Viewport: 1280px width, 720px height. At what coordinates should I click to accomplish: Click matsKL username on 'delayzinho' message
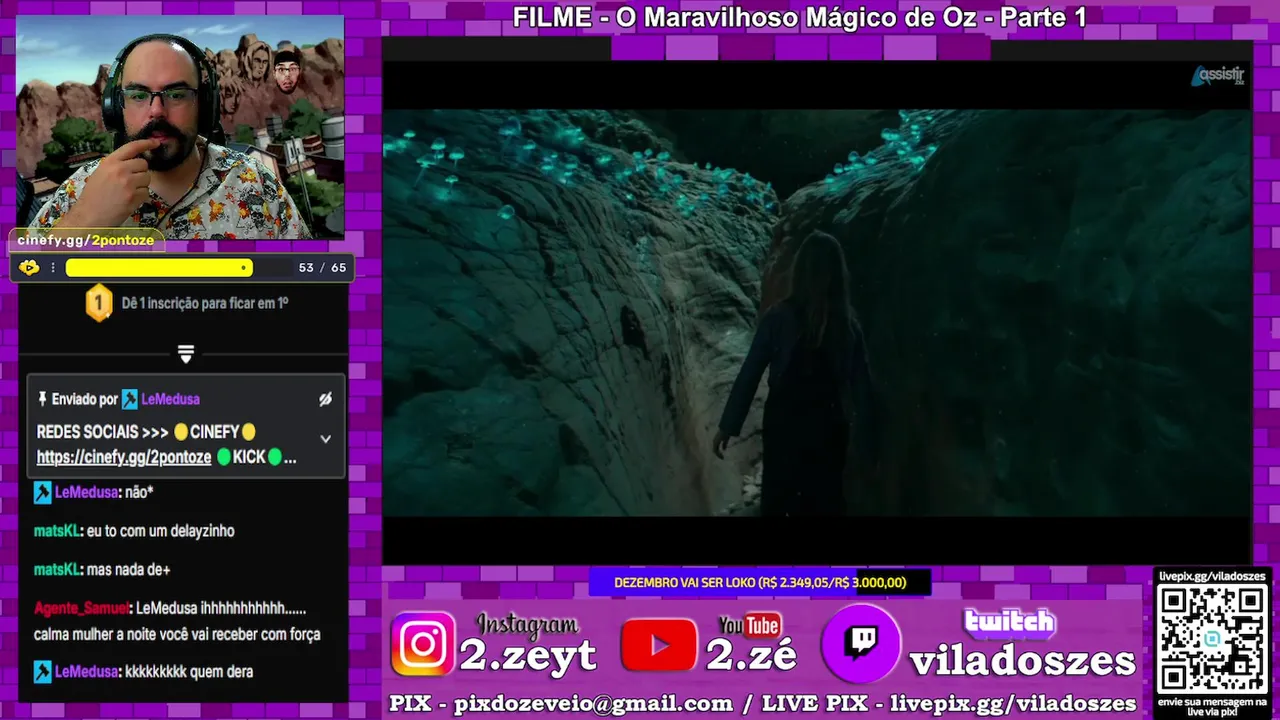[x=56, y=531]
